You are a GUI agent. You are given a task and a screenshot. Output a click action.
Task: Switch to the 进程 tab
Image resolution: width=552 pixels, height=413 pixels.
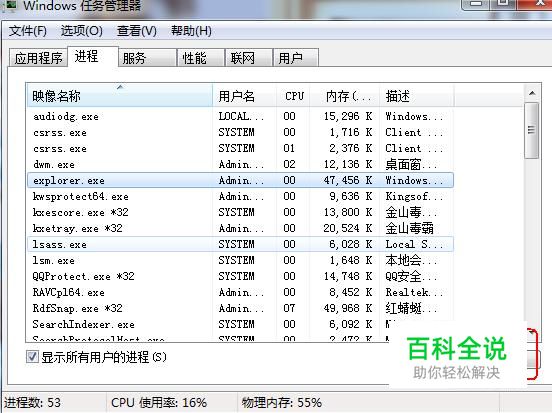pyautogui.click(x=93, y=56)
